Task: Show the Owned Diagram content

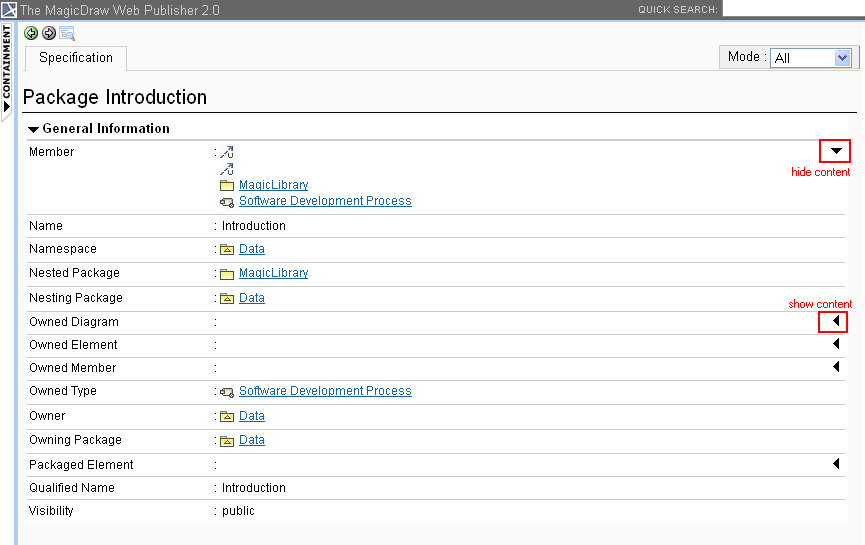Action: (834, 321)
